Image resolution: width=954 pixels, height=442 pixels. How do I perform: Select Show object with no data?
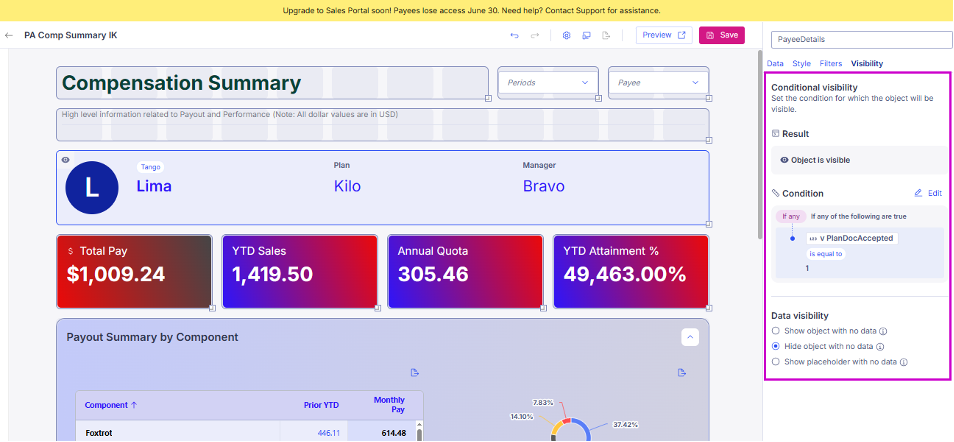(x=775, y=331)
